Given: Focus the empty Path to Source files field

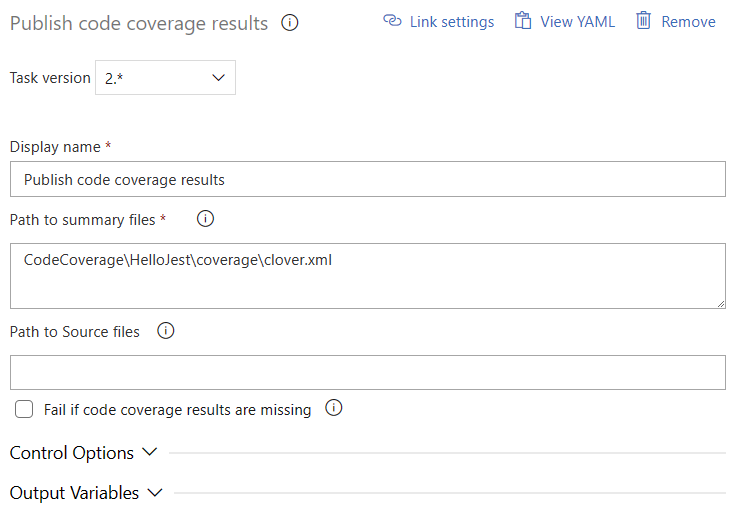Looking at the screenshot, I should tap(367, 372).
